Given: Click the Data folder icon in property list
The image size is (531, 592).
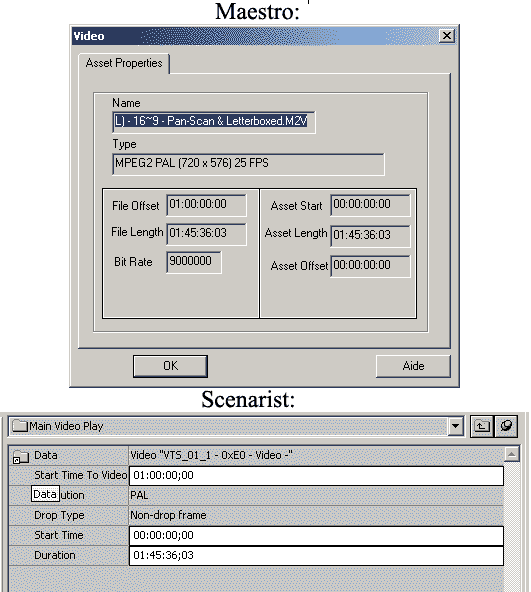Looking at the screenshot, I should click(x=21, y=456).
